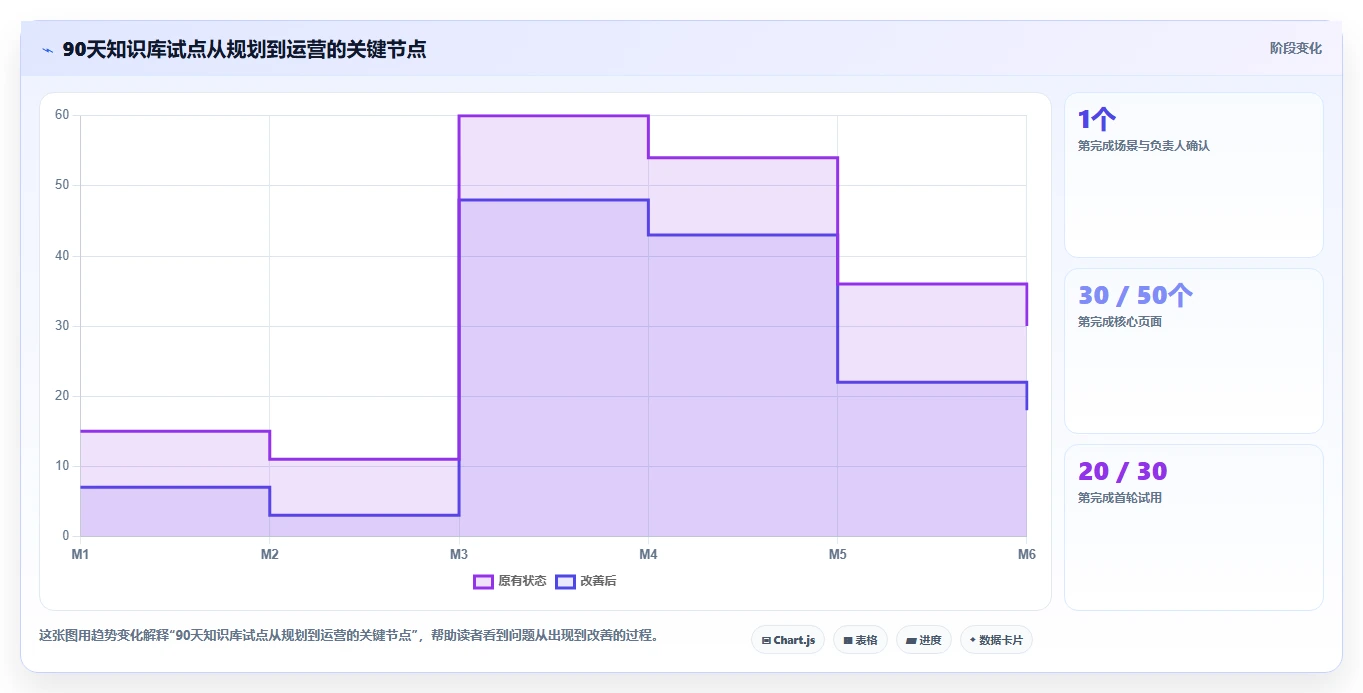
Task: Click the M4 axis label
Action: pos(648,554)
